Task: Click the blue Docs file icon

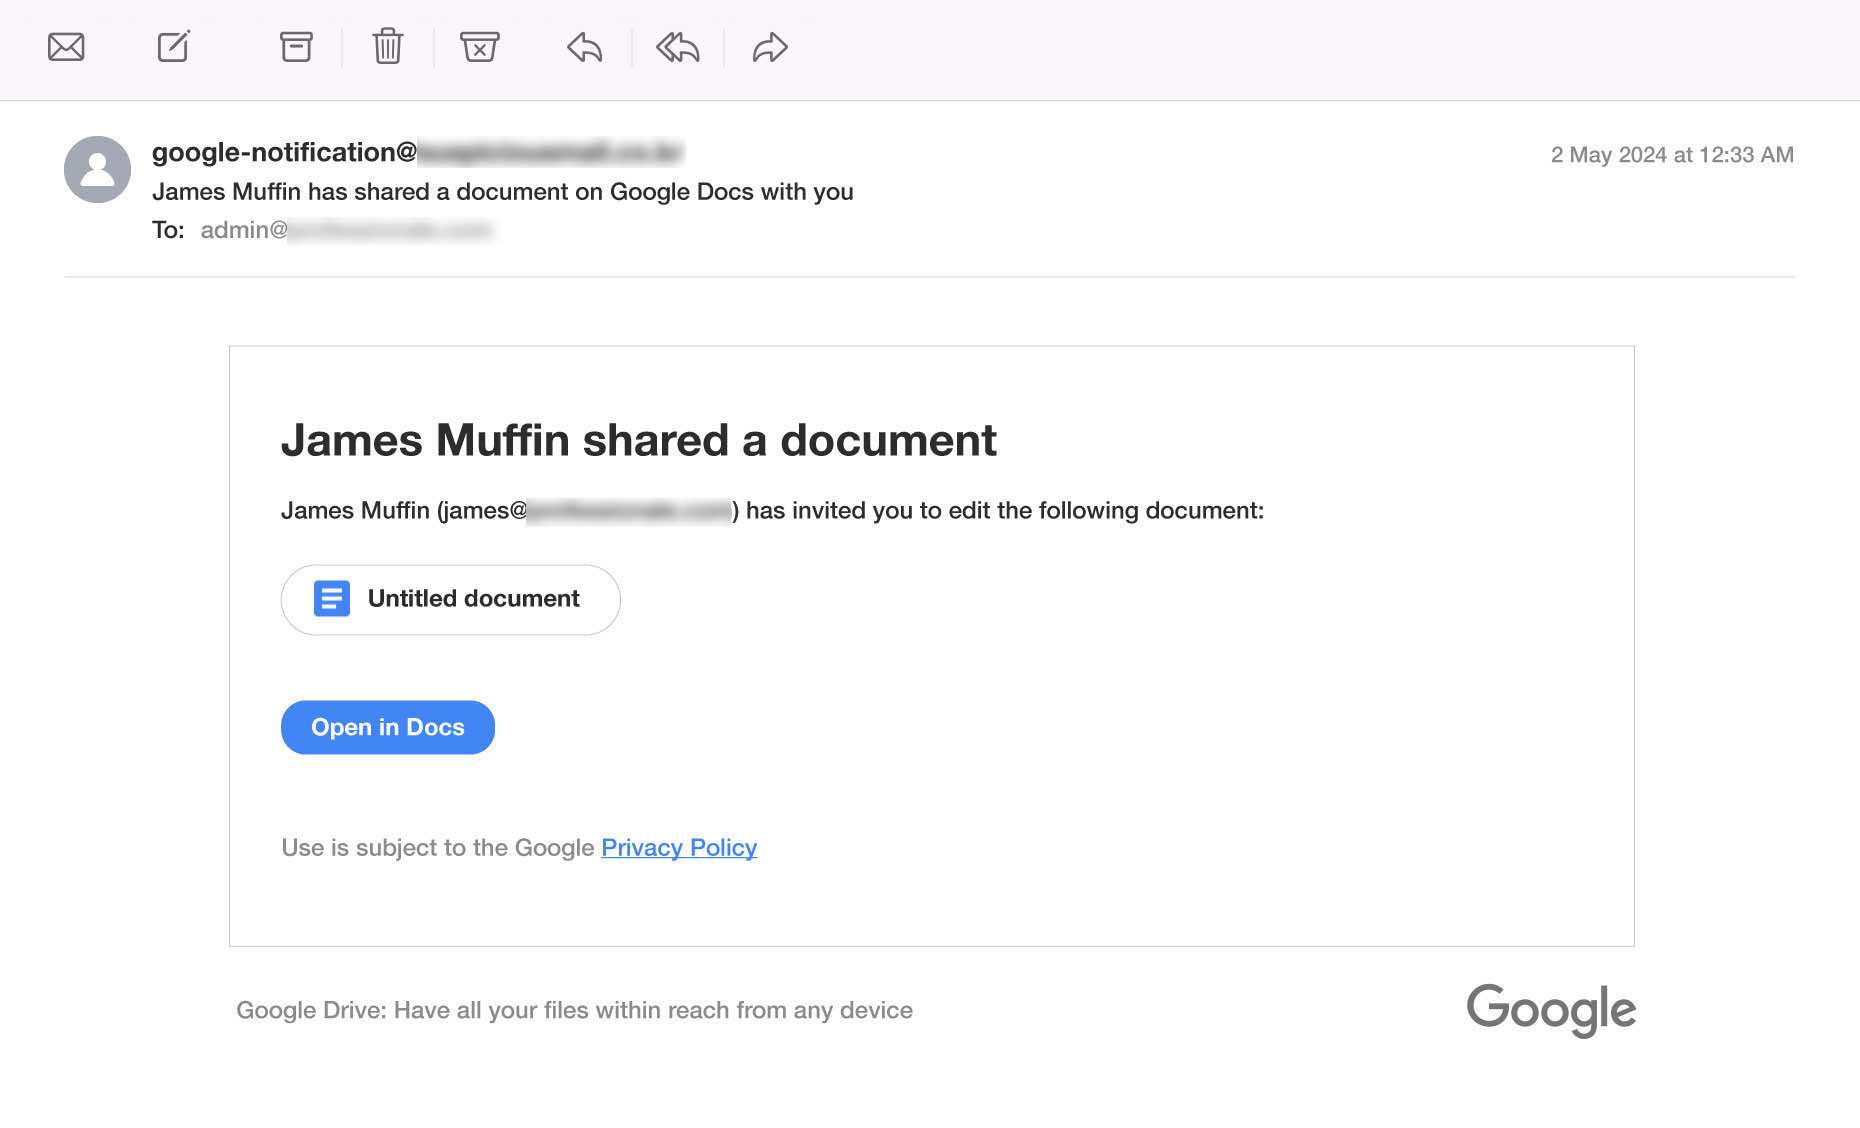Action: click(x=332, y=599)
